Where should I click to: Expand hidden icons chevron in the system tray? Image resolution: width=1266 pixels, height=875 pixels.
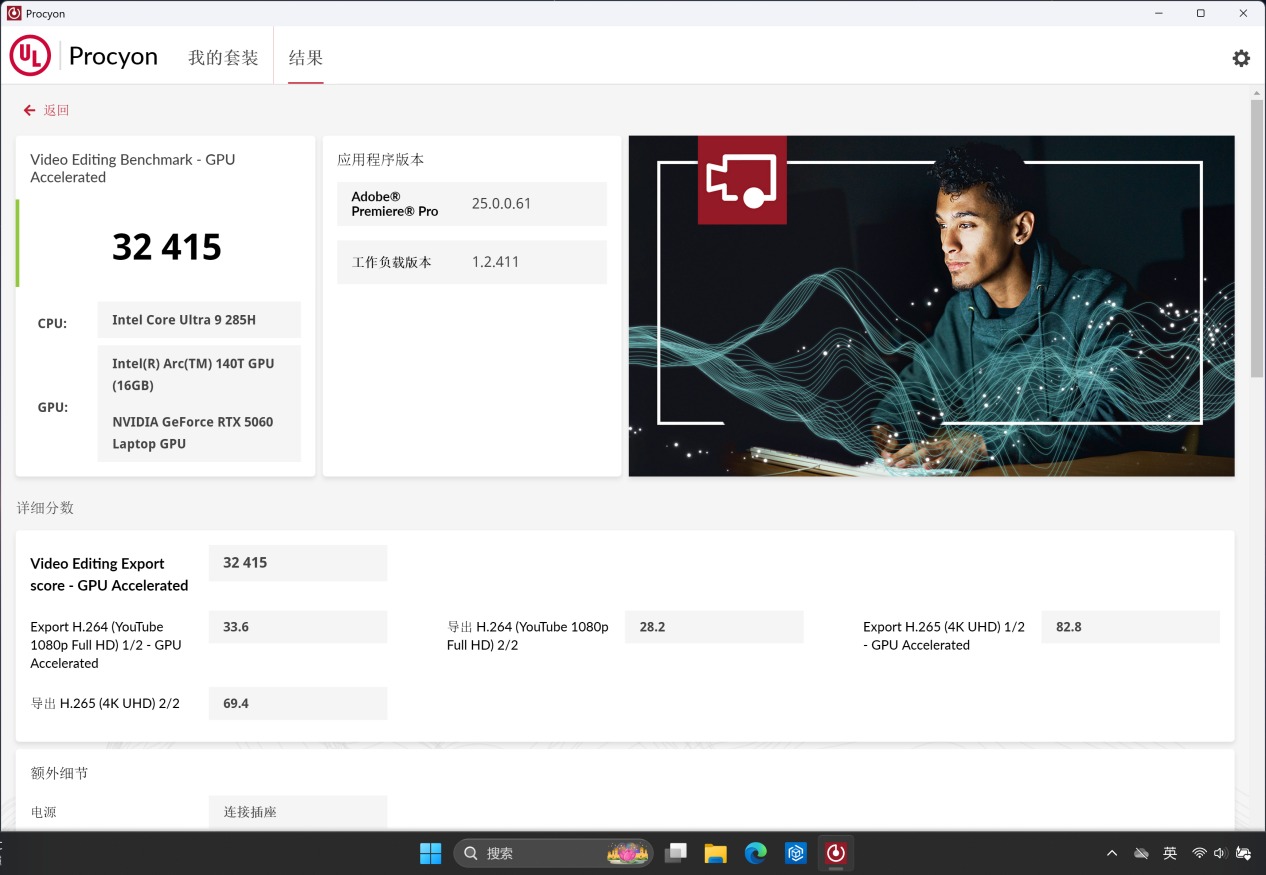(1112, 853)
